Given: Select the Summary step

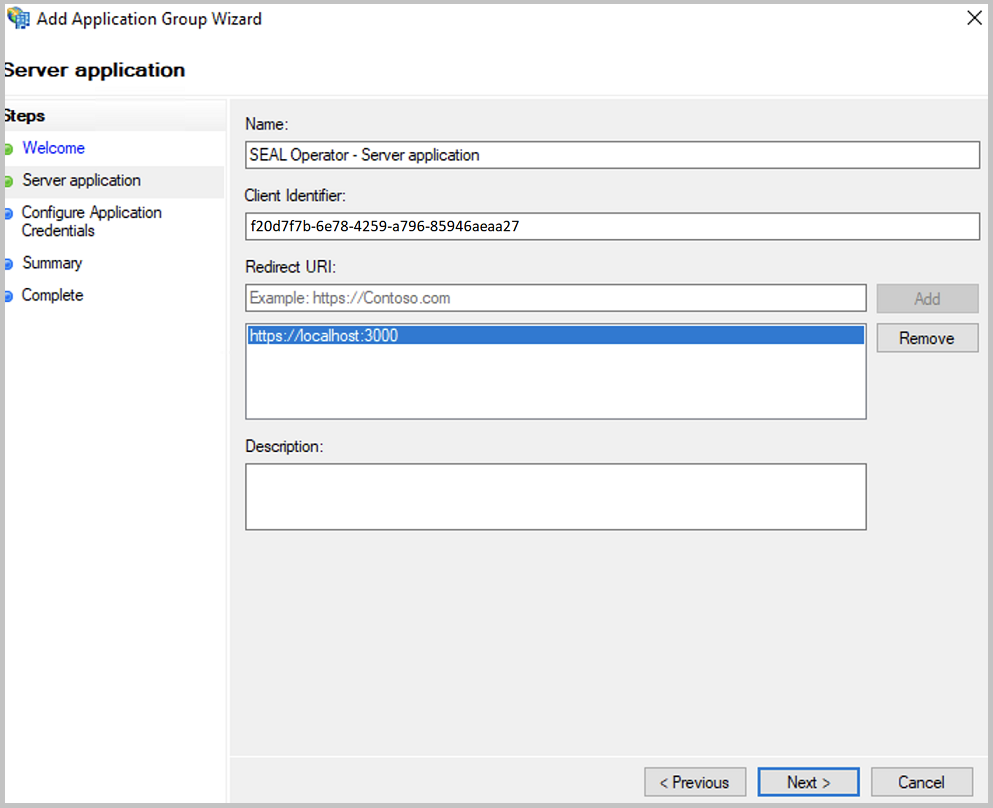Looking at the screenshot, I should (52, 263).
